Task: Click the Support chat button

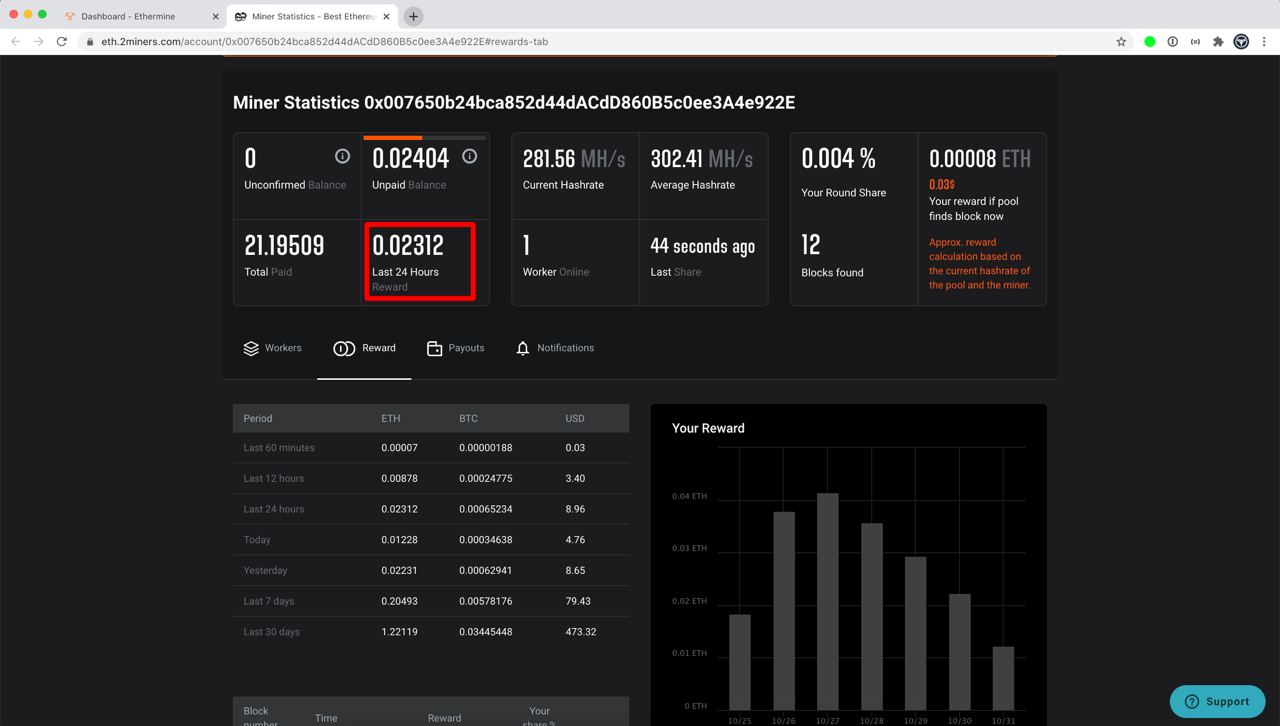Action: pyautogui.click(x=1217, y=701)
